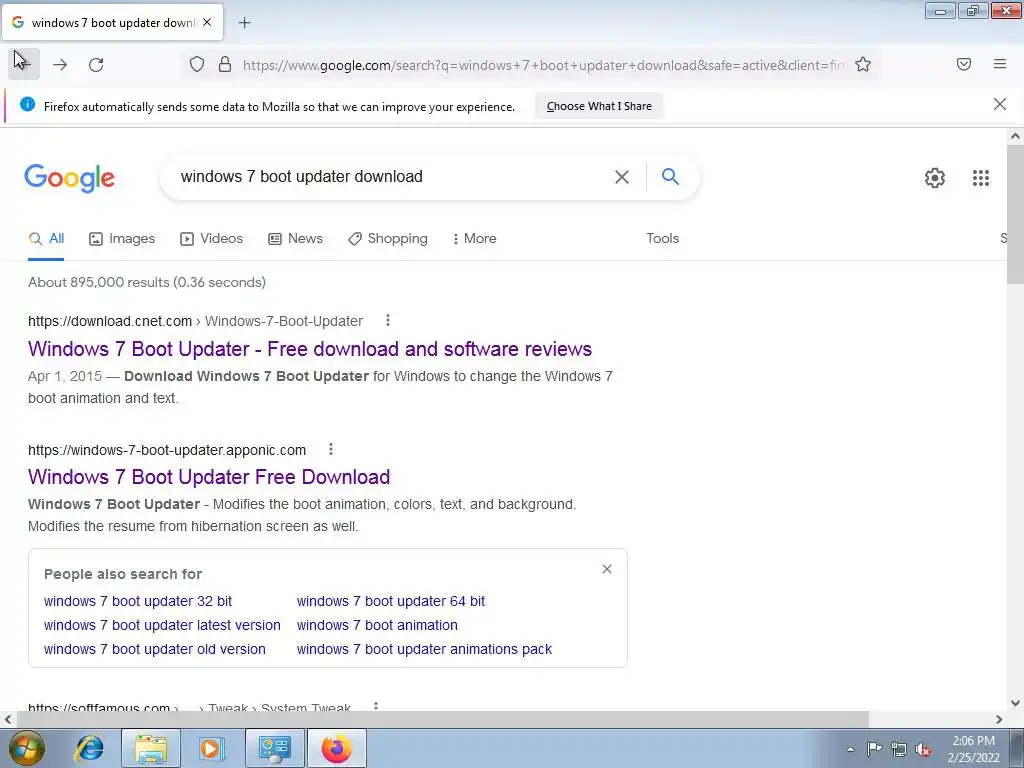Screen dimensions: 1024x768
Task: Open a new tab
Action: point(244,23)
